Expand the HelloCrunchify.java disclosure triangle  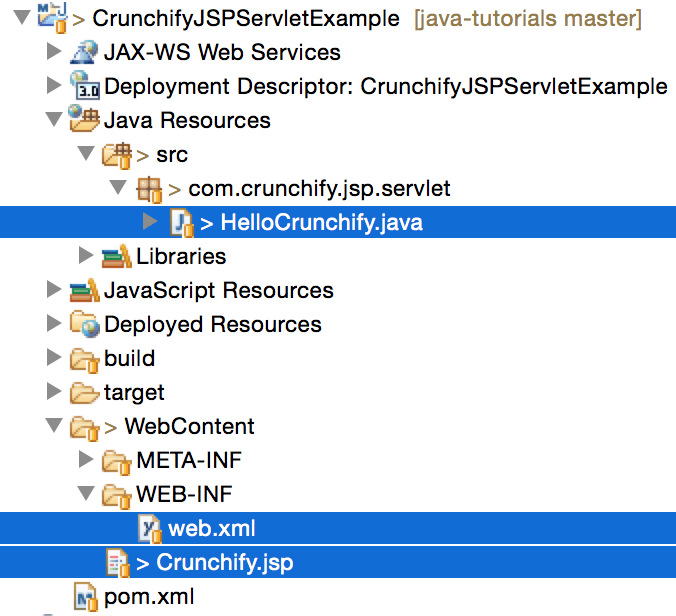tap(150, 222)
